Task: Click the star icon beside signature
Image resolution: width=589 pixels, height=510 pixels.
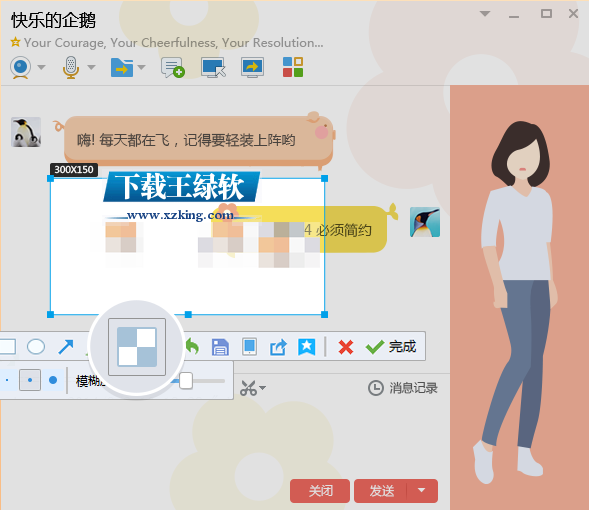Action: click(x=15, y=42)
